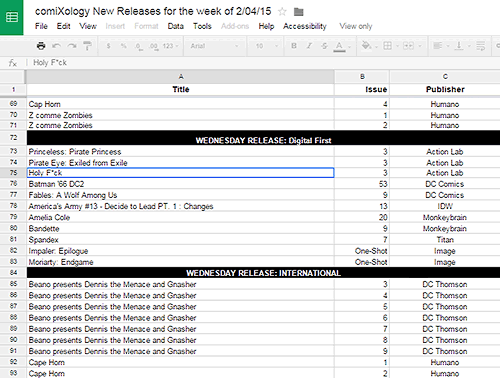Click the Merge cells icon
The image size is (500, 378).
coord(408,46)
